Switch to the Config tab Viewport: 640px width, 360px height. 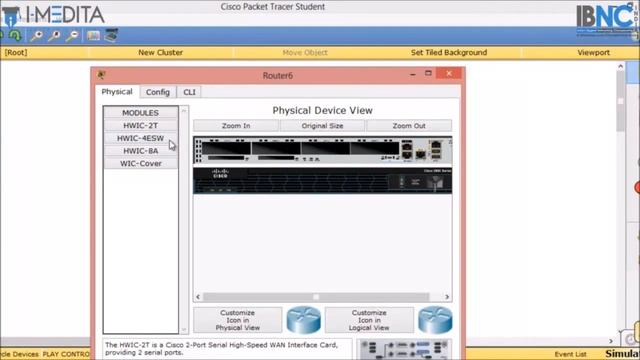(158, 92)
